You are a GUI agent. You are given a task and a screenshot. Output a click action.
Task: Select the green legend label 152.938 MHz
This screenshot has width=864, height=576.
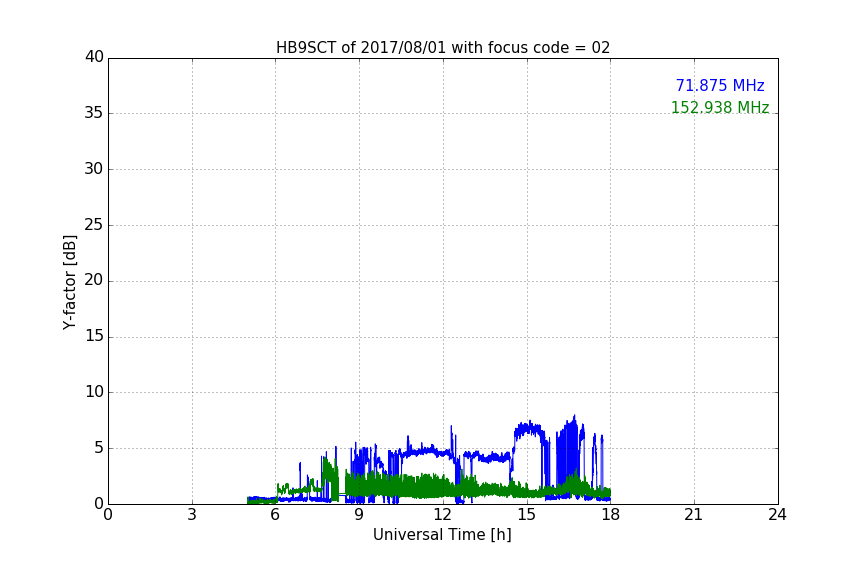click(x=720, y=107)
